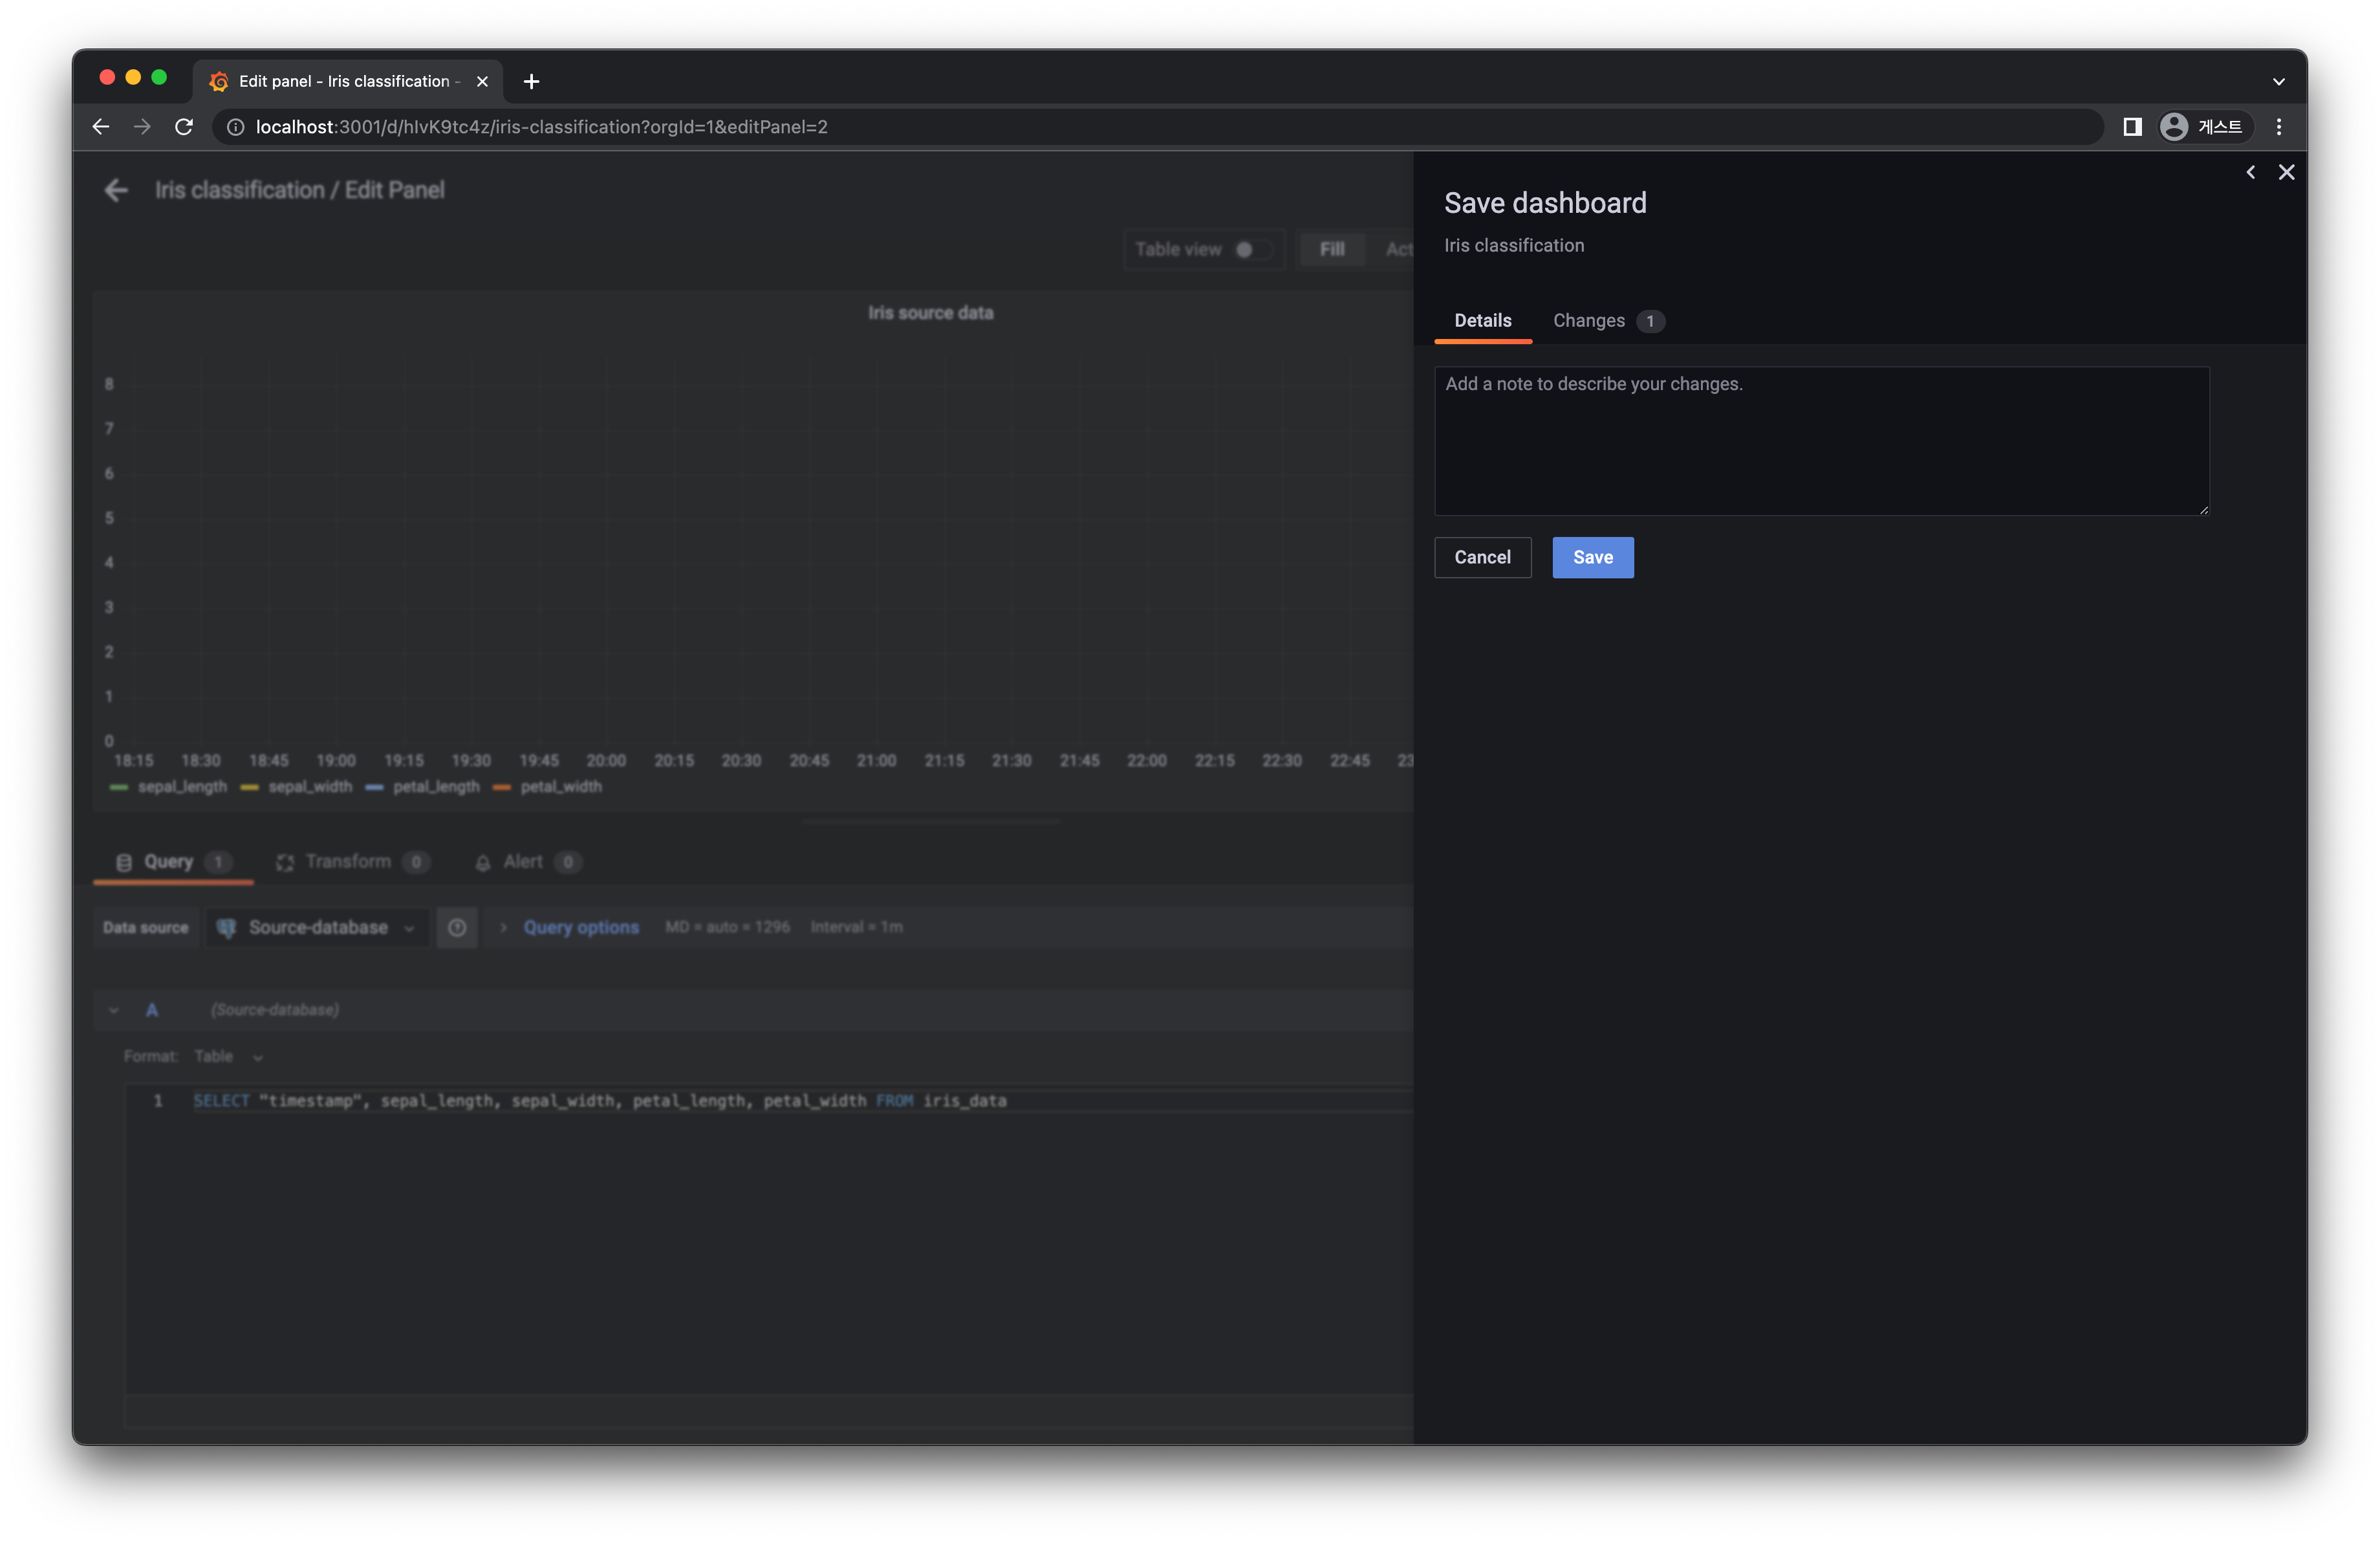2380x1541 pixels.
Task: Click the Iris classification subtitle in drawer
Action: pos(1513,245)
